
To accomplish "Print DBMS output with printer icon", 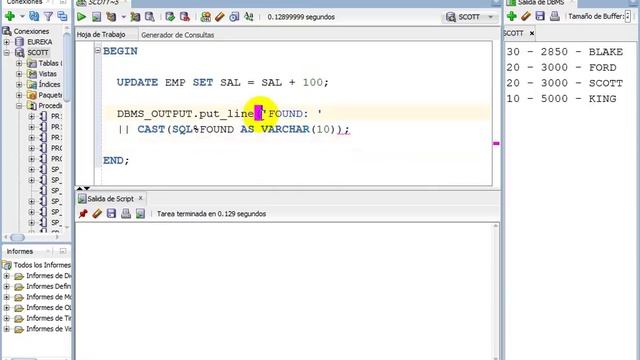I will coord(554,16).
